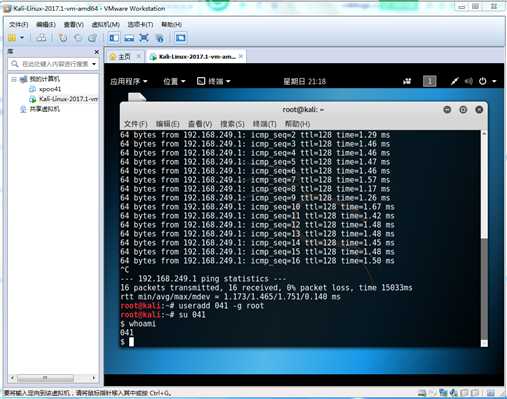Revert the VM to its snapshot
This screenshot has width=507, height=399.
pyautogui.click(x=78, y=38)
